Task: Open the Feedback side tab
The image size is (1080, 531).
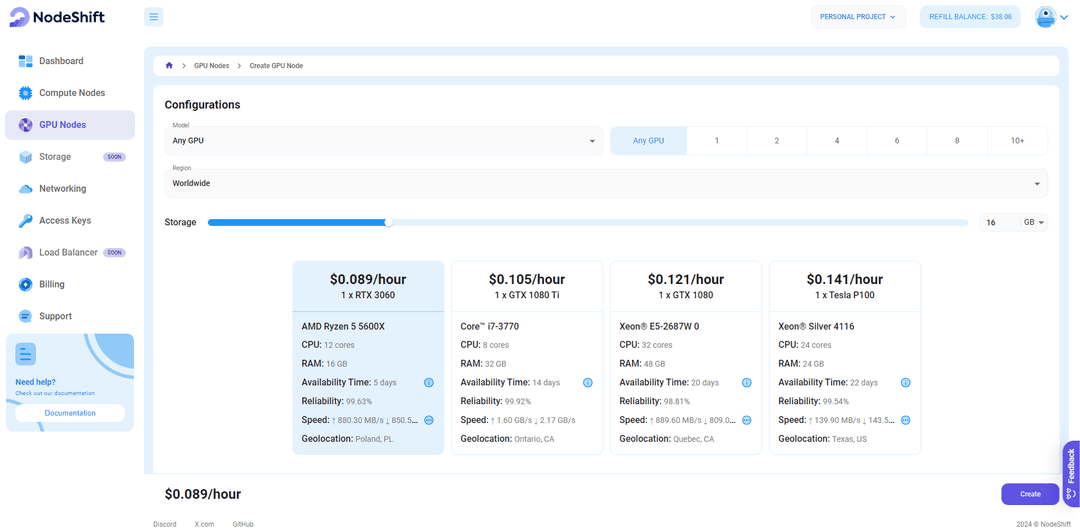Action: coord(1071,473)
